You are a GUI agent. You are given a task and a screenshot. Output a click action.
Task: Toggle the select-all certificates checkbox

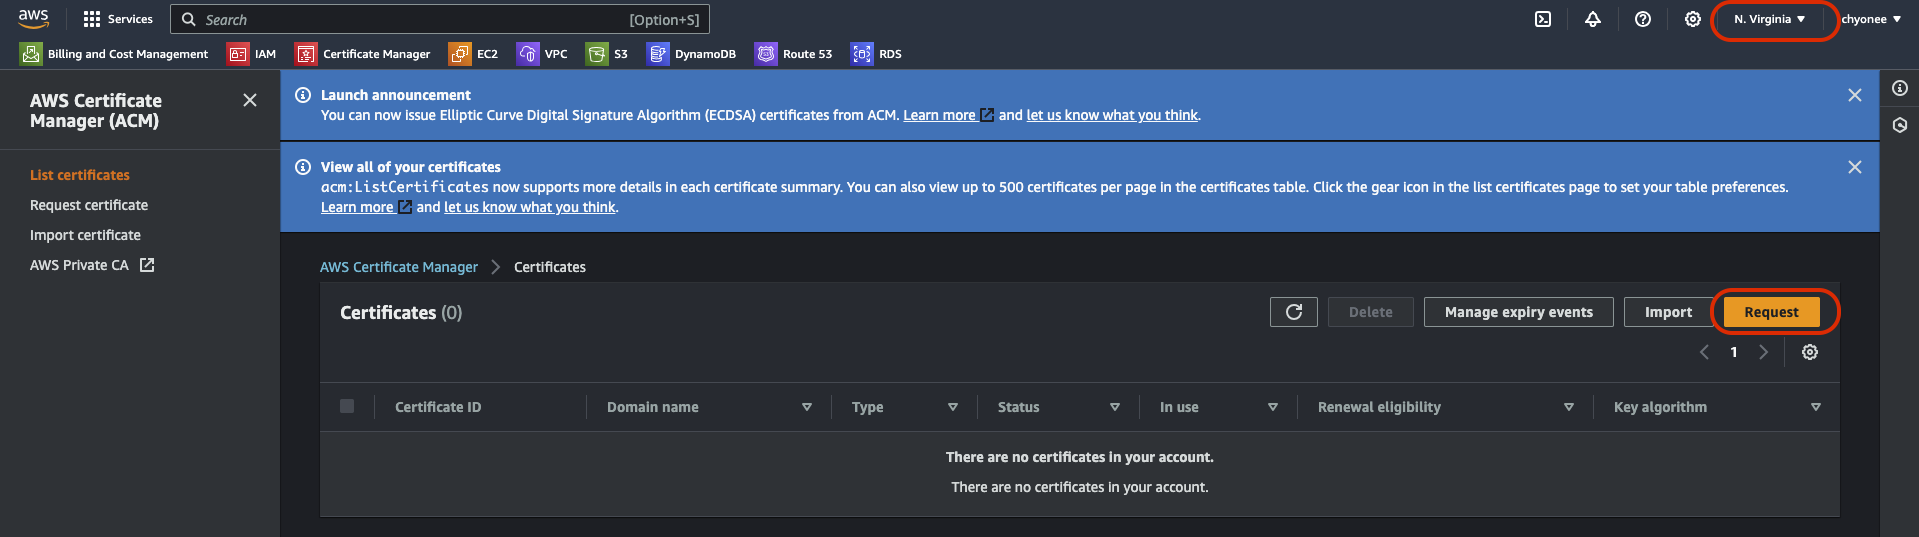pos(347,406)
